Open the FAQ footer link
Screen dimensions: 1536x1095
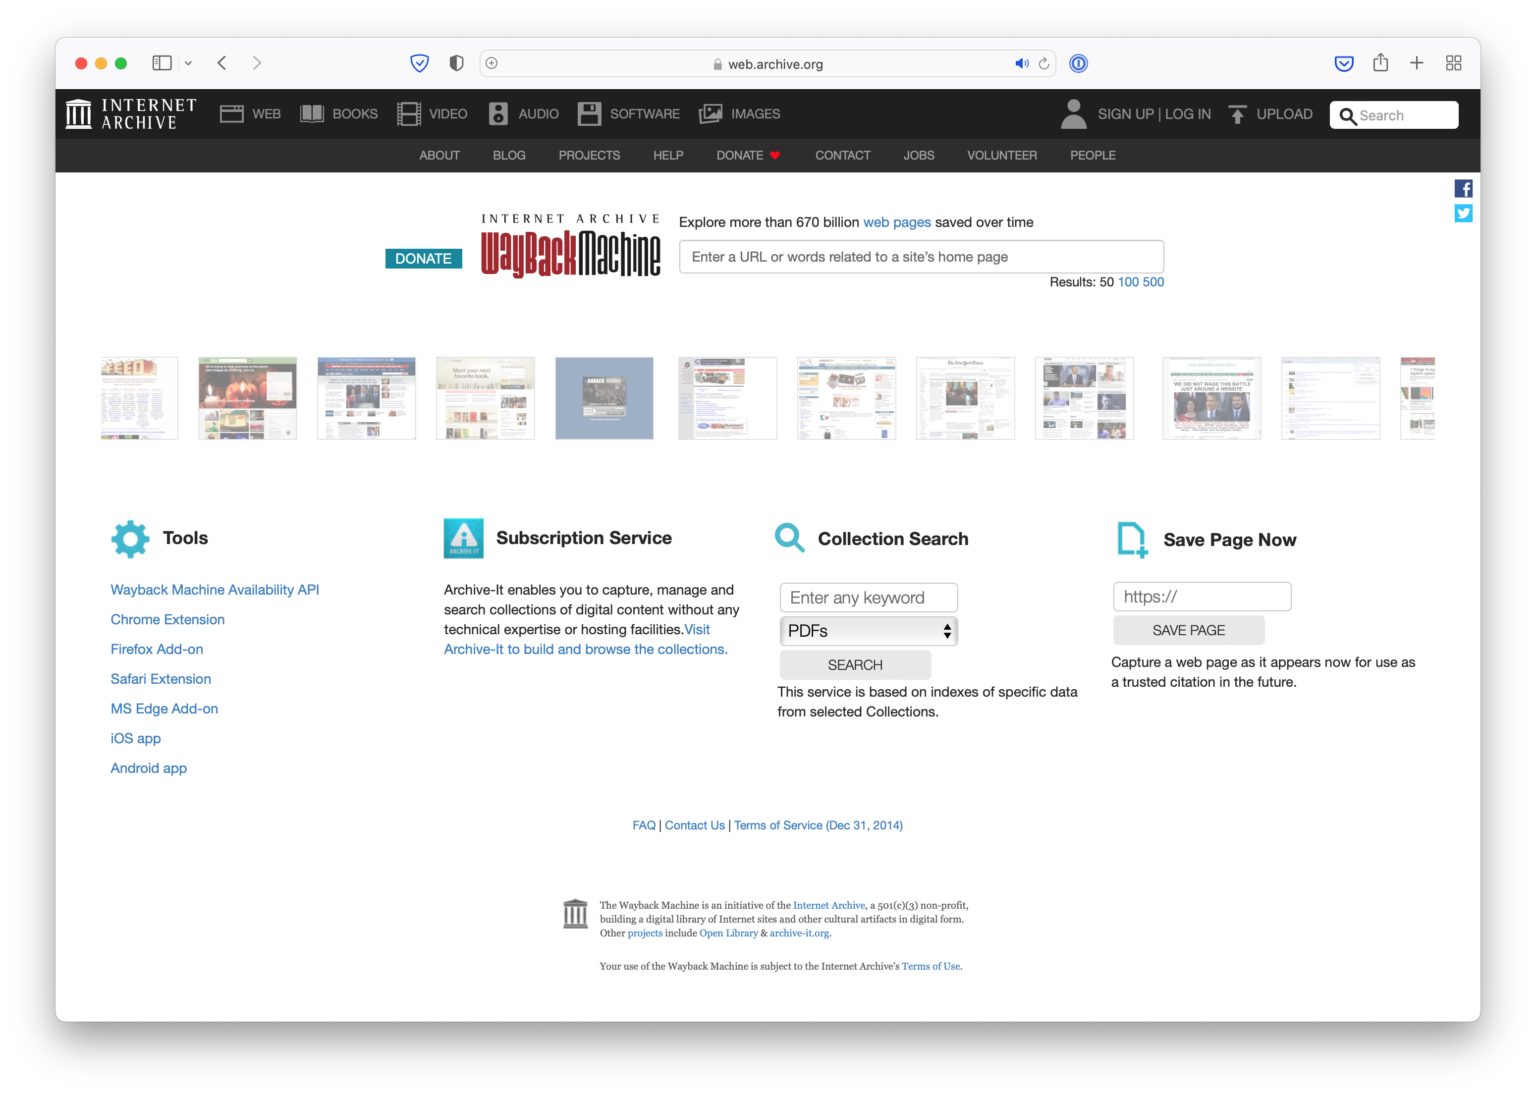click(644, 825)
